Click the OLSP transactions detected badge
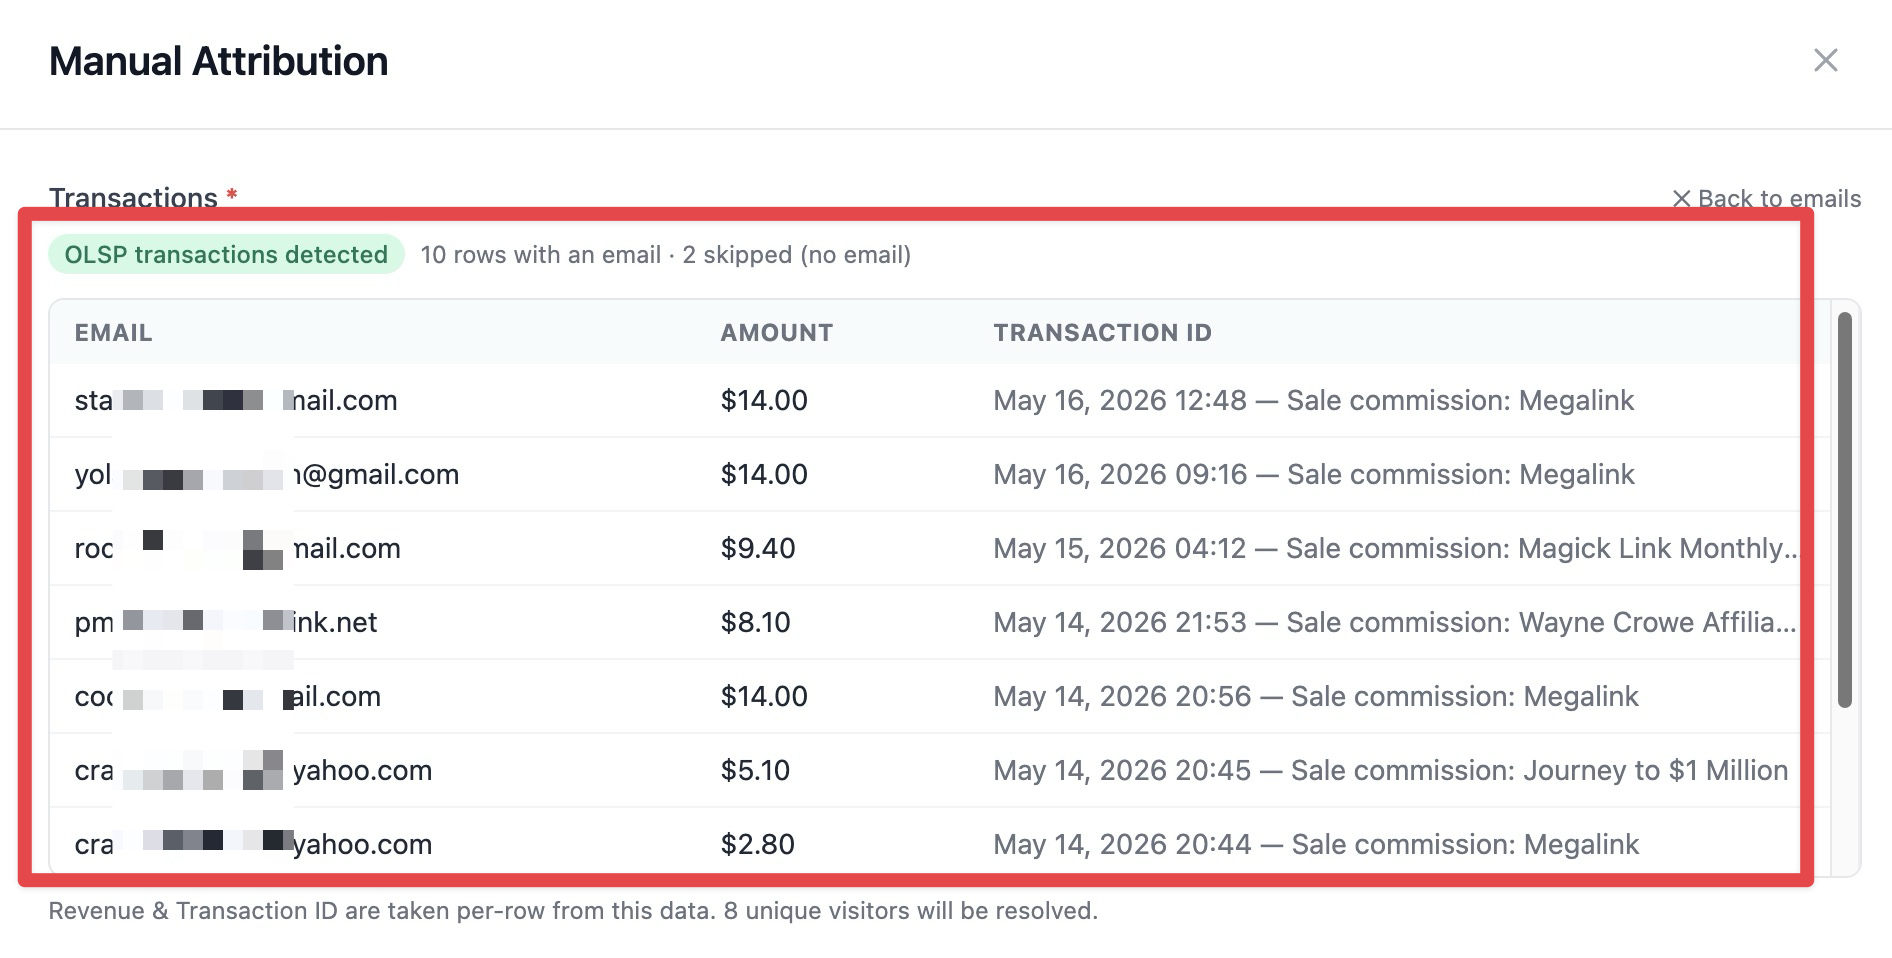 point(226,255)
